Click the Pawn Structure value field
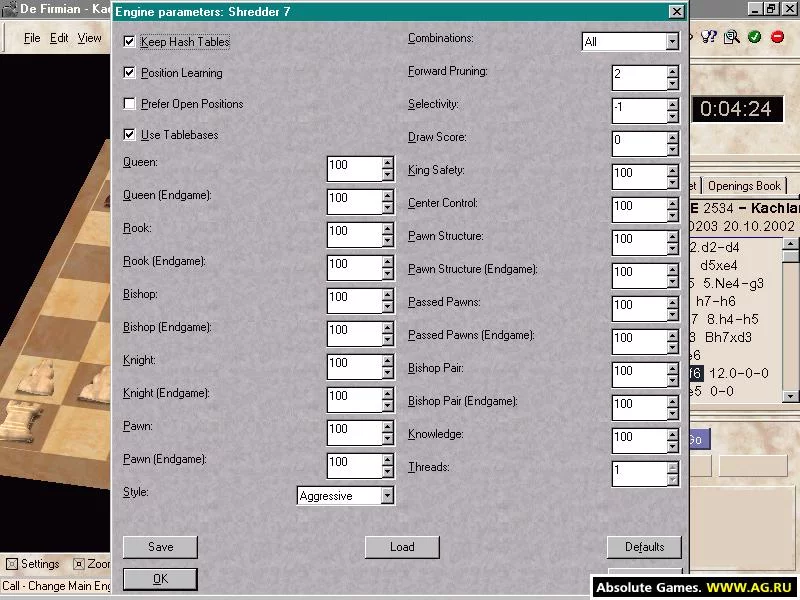This screenshot has width=800, height=600. (639, 243)
